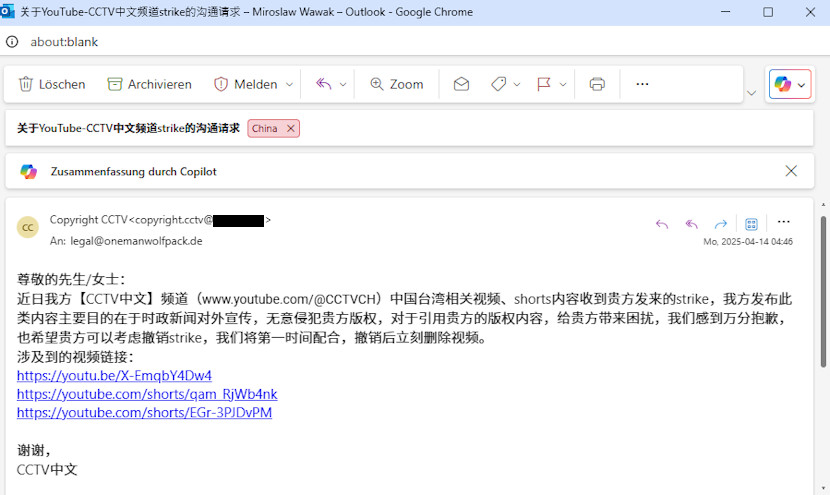Dismiss the Copilot summary bar

click(791, 171)
